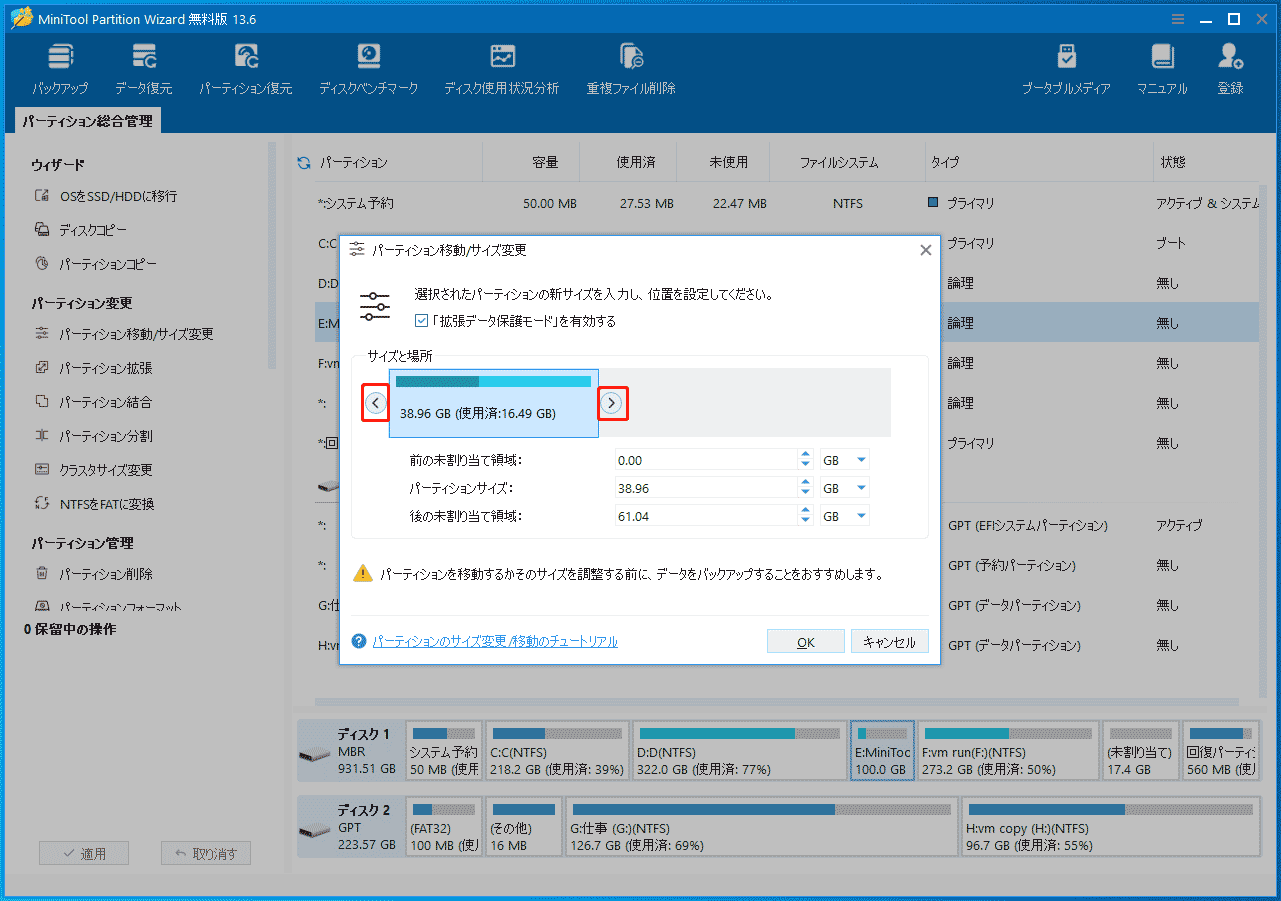
Task: Launch パーティション復元 from the toolbar
Action: pyautogui.click(x=246, y=69)
